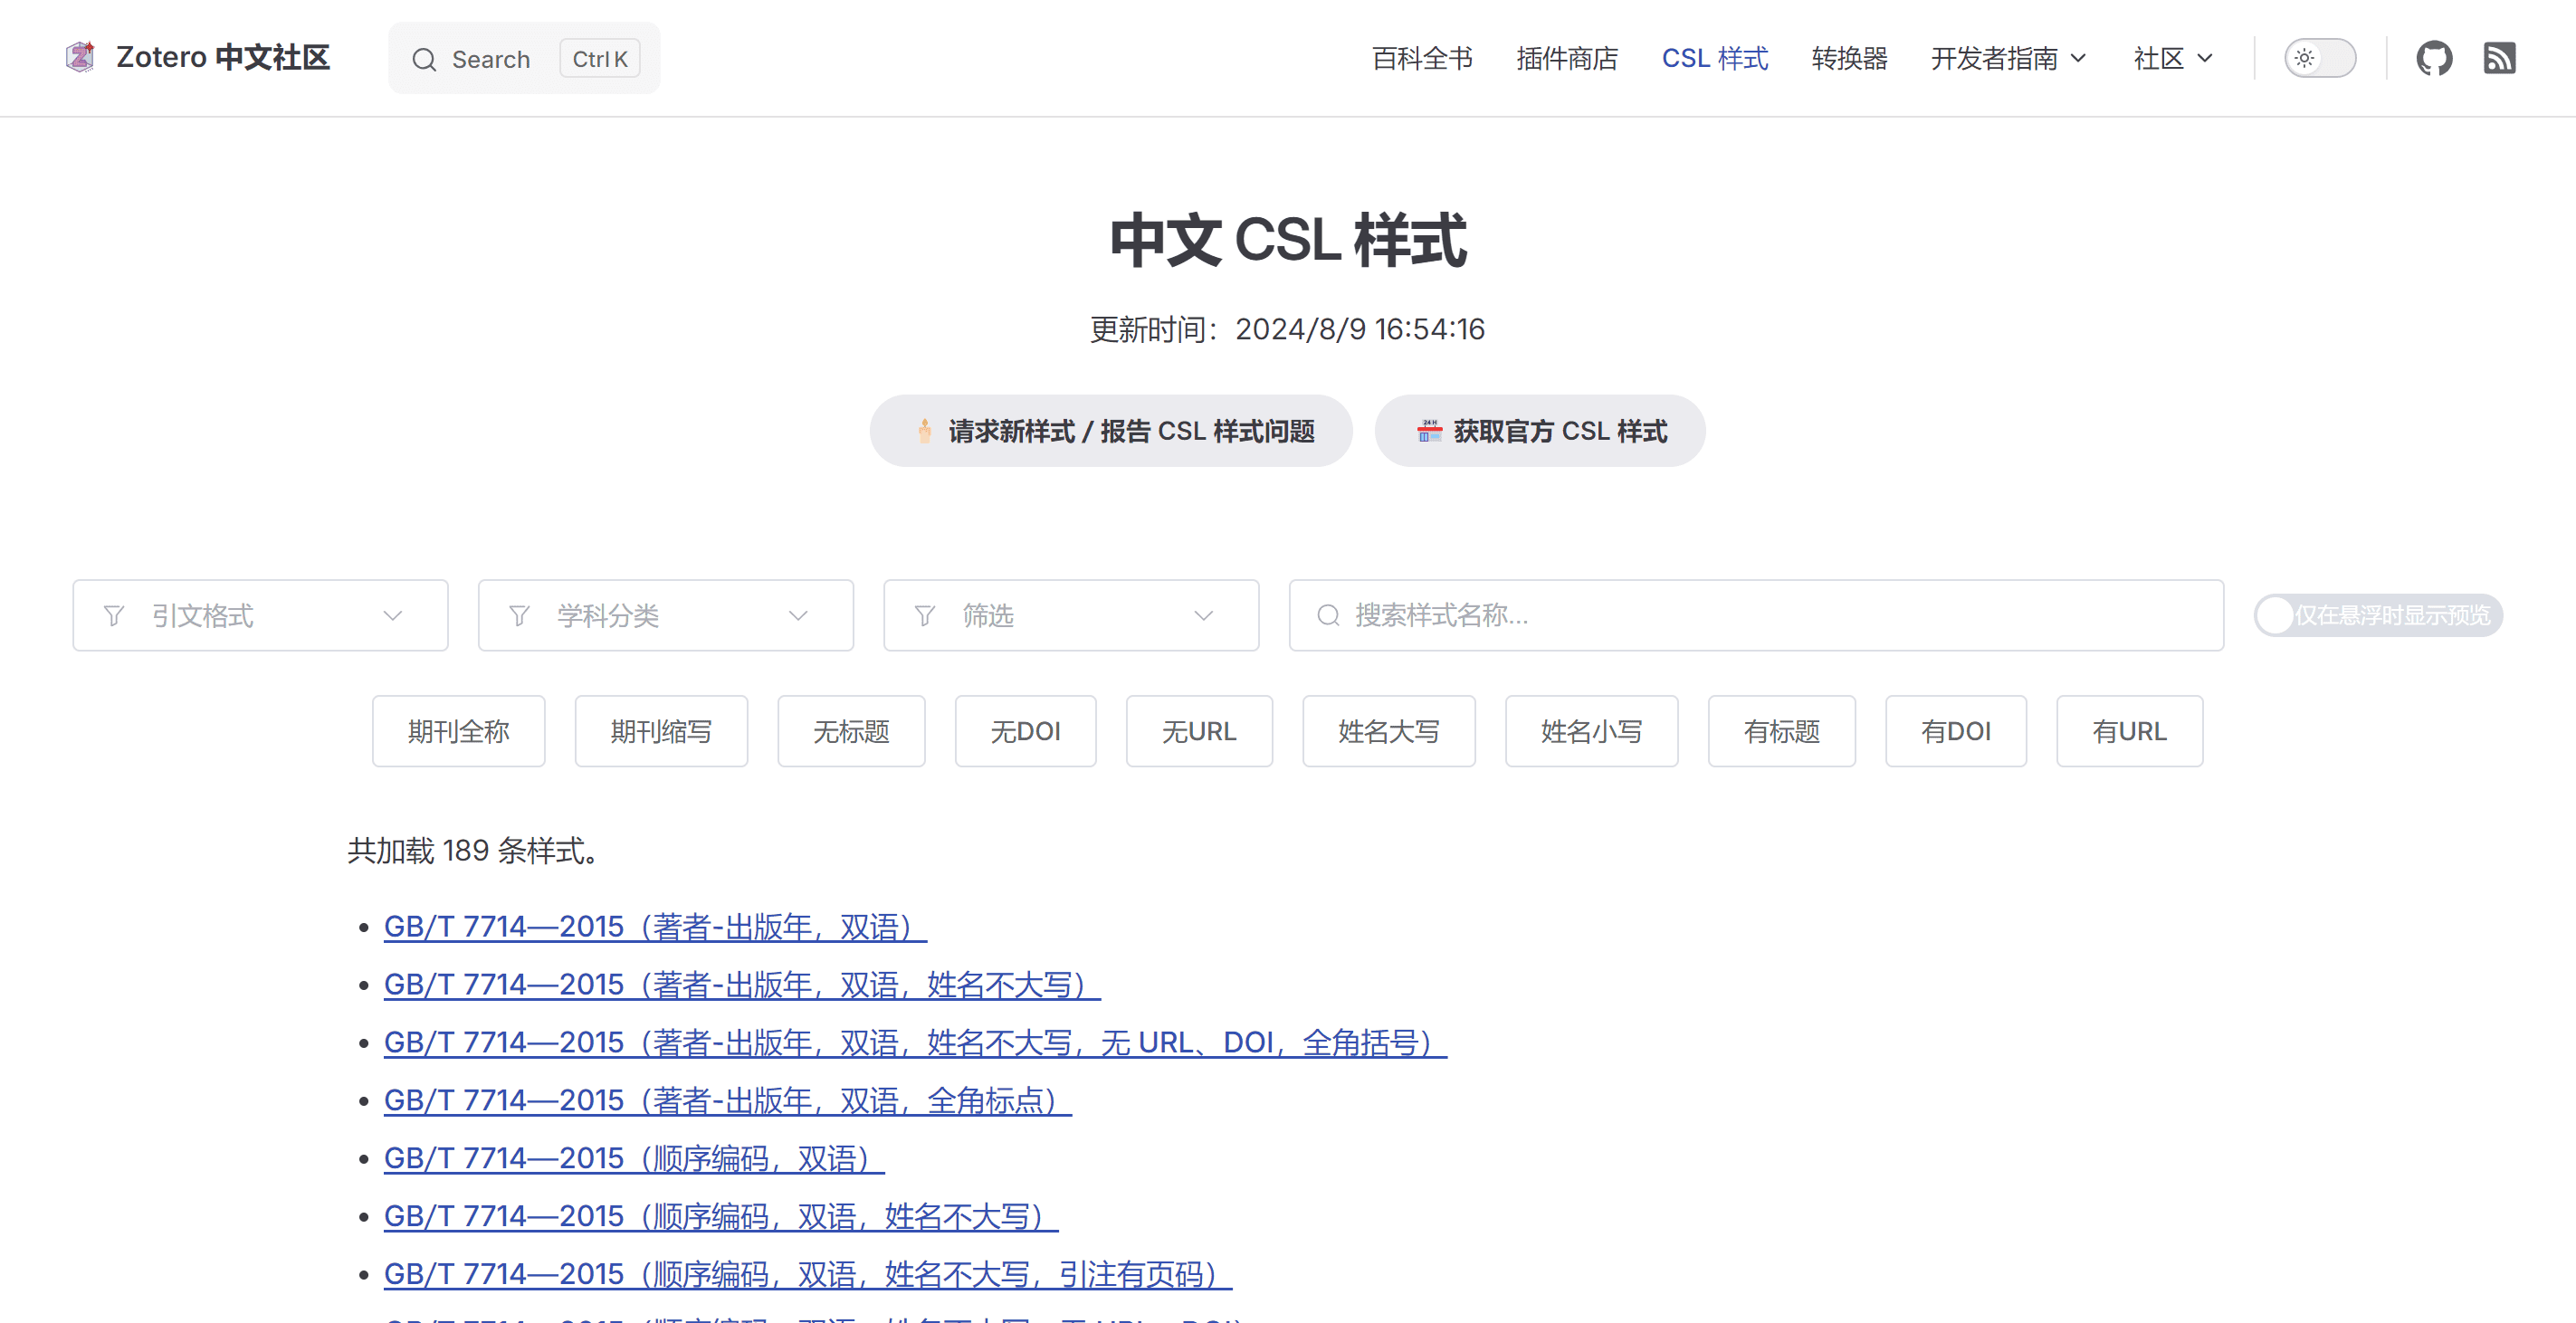Open the GitHub repository icon
This screenshot has width=2576, height=1323.
click(2434, 58)
